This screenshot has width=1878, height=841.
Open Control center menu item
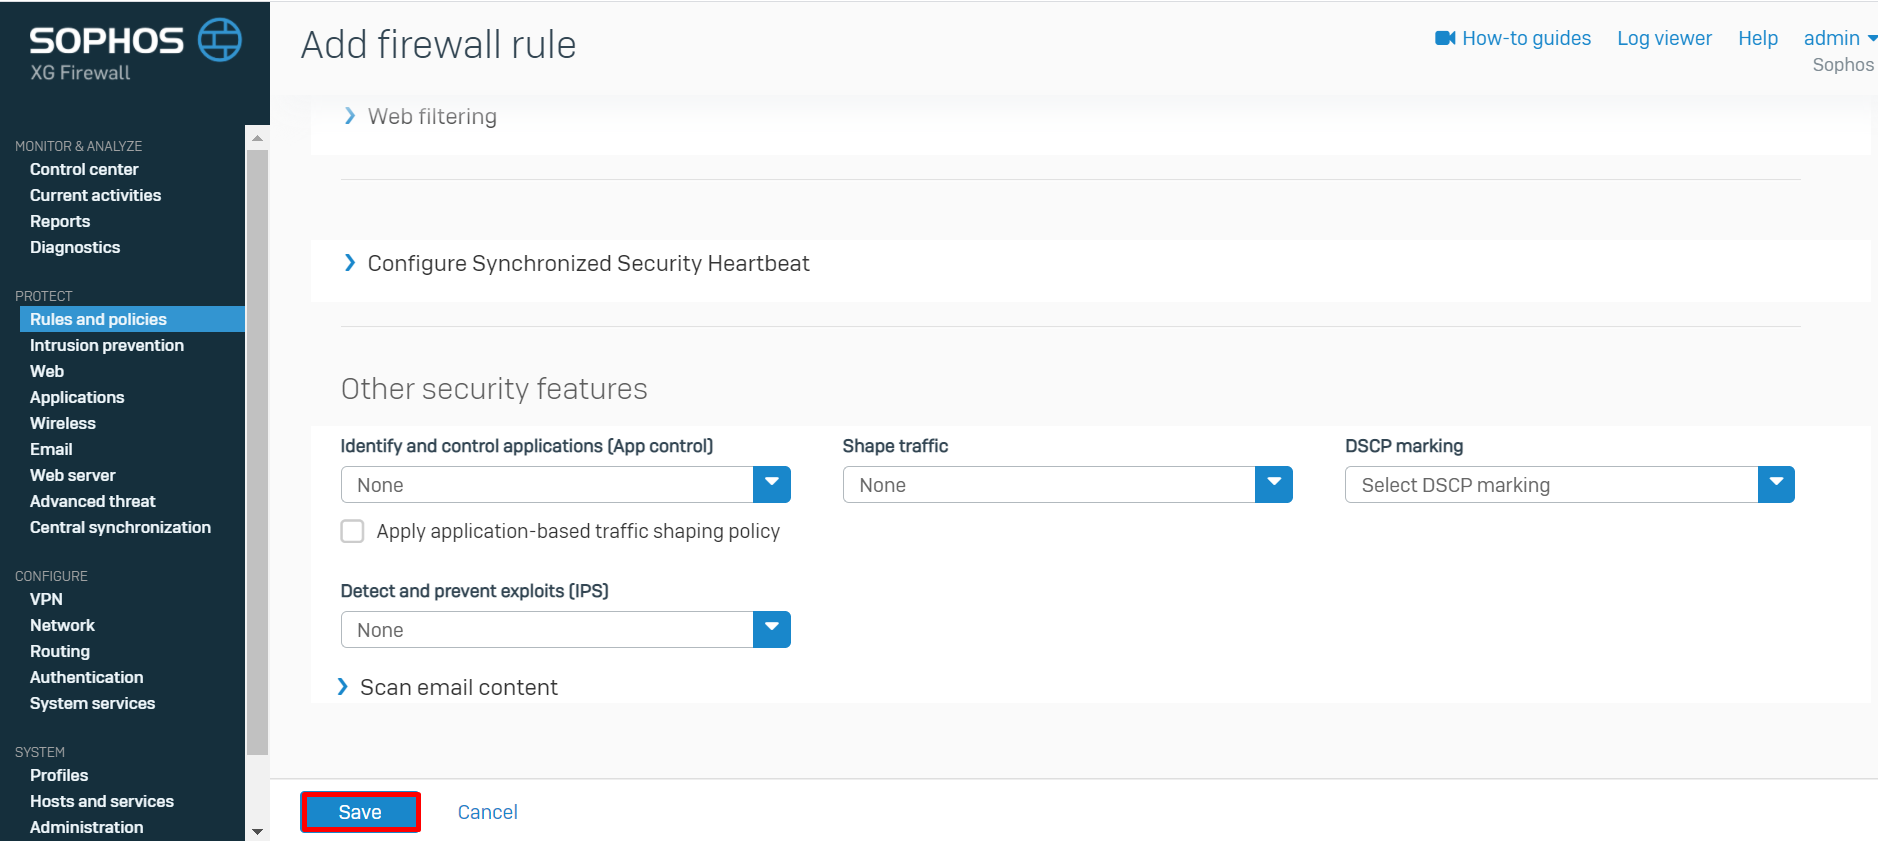coord(84,169)
